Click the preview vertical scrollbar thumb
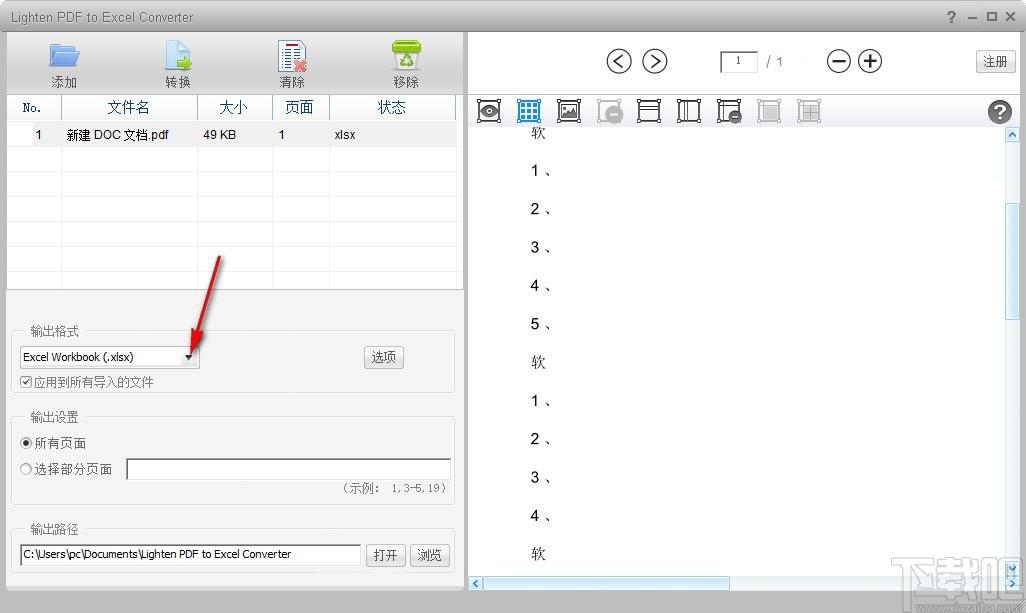 coord(1012,262)
